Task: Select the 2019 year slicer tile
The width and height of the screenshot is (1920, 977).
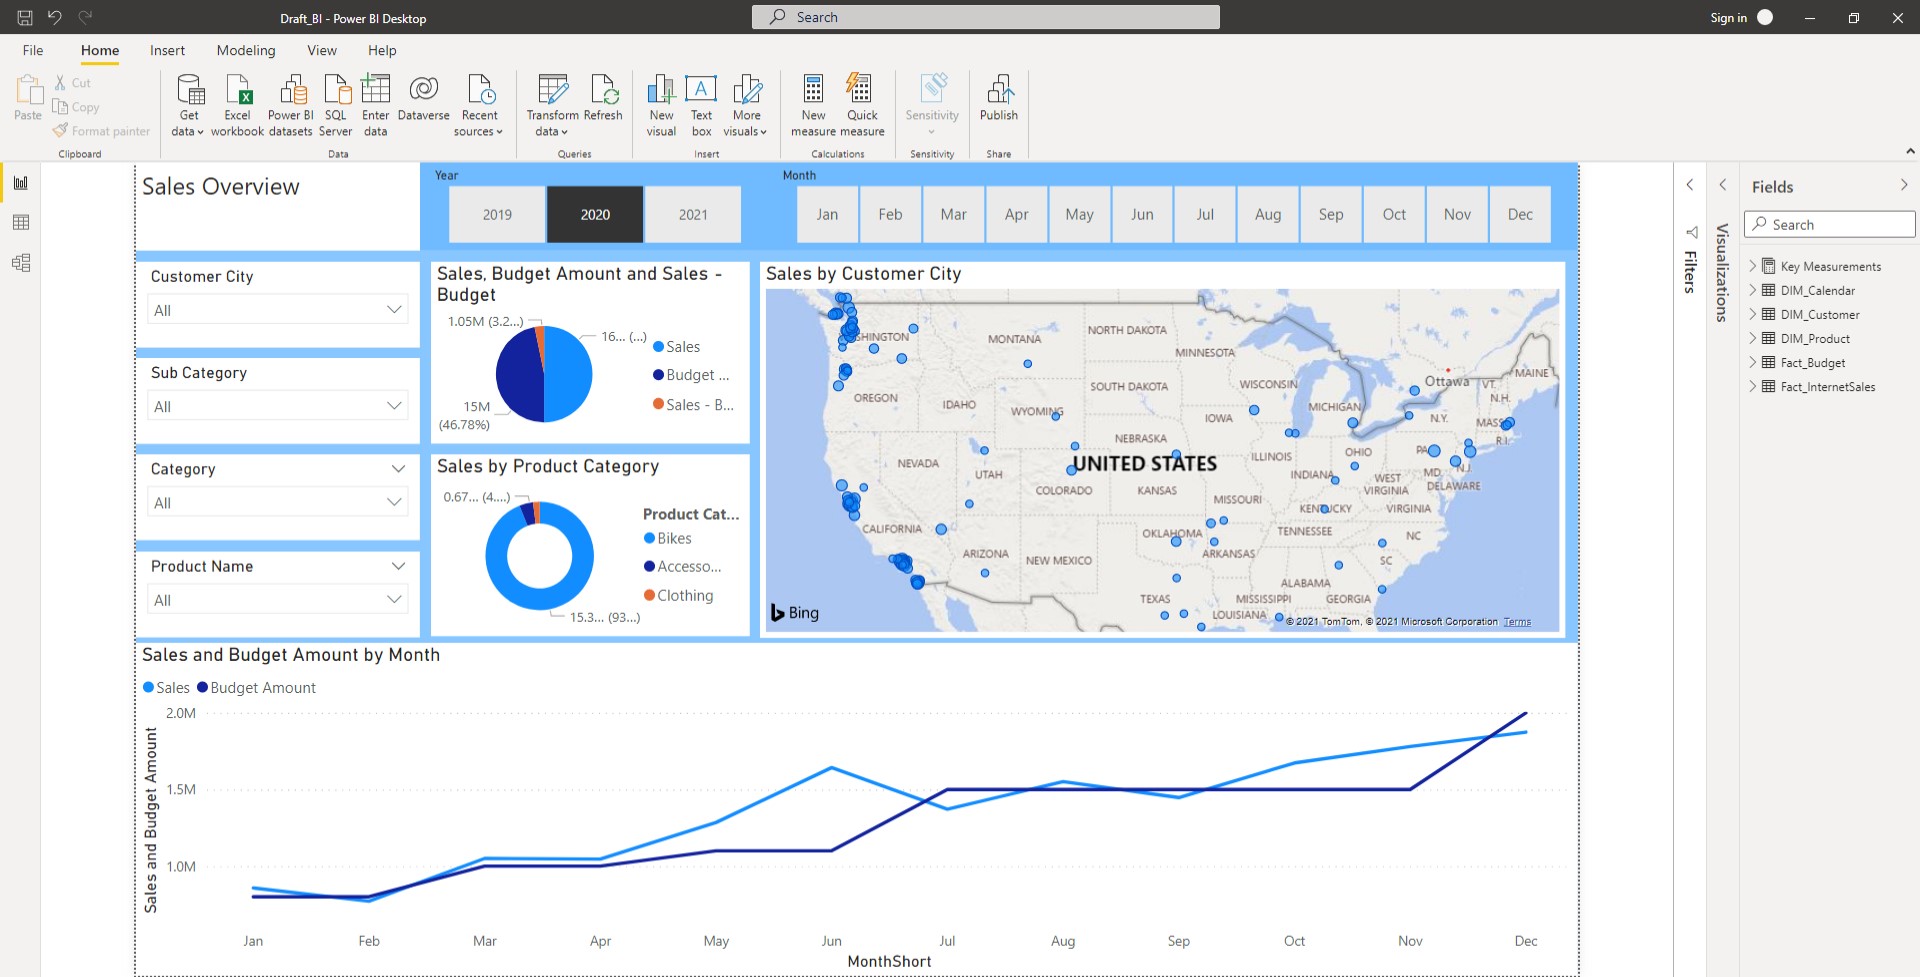Action: pyautogui.click(x=497, y=214)
